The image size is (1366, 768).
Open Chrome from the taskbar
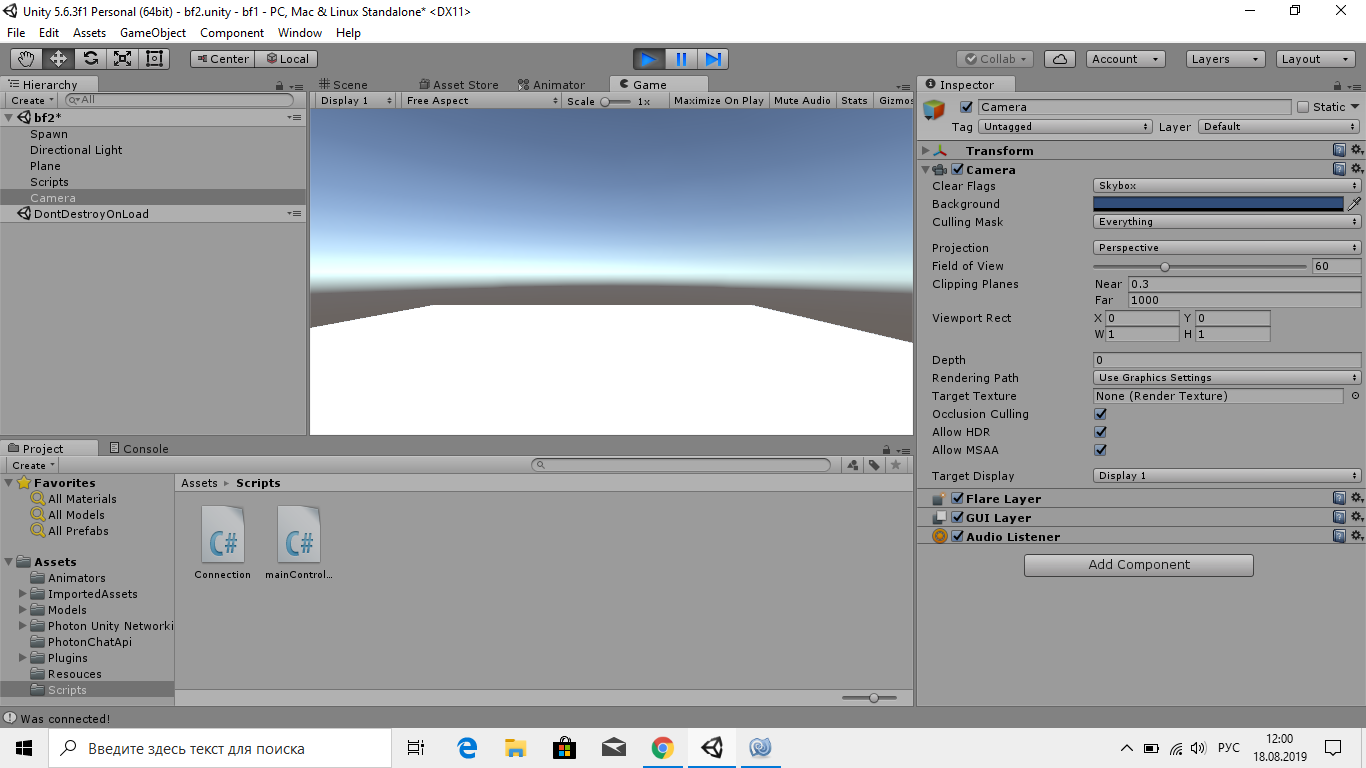[662, 747]
